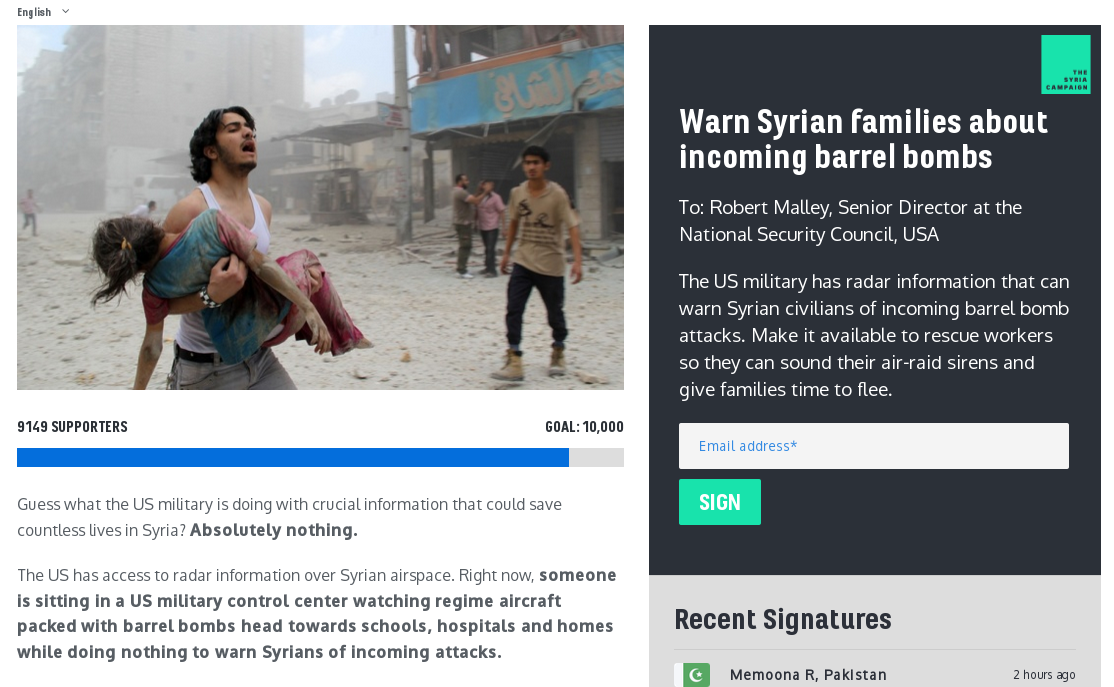Click the campaign photo of man carrying child
1114x687 pixels.
click(320, 207)
